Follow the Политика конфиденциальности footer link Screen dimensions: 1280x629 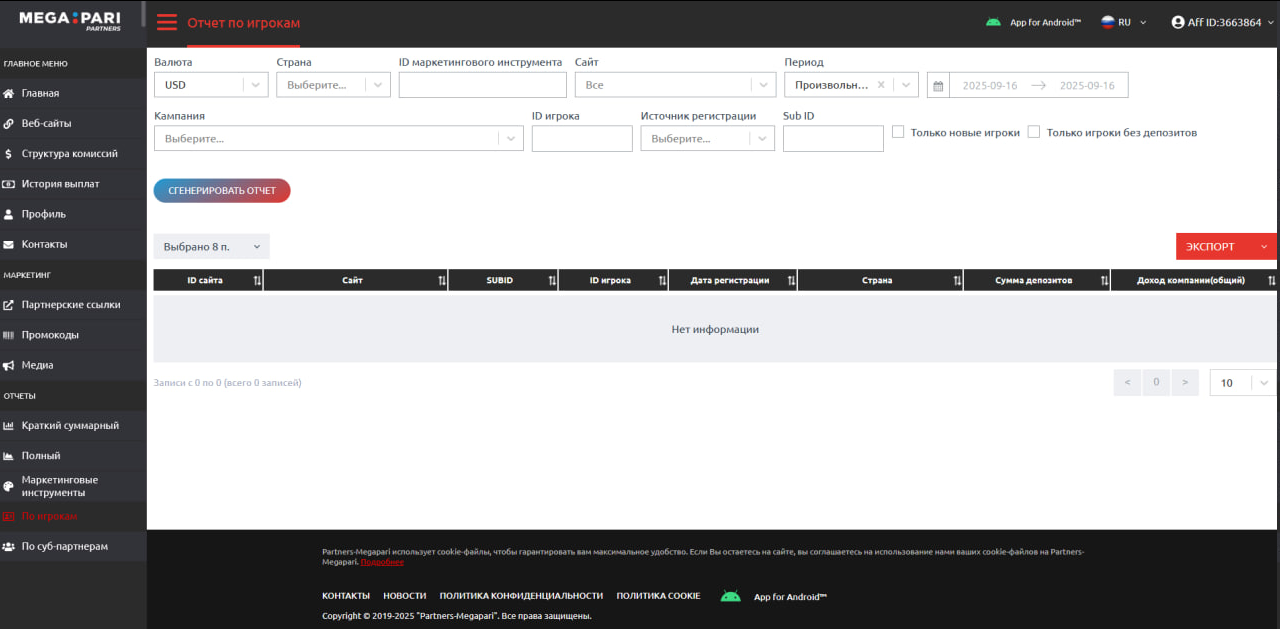[521, 596]
